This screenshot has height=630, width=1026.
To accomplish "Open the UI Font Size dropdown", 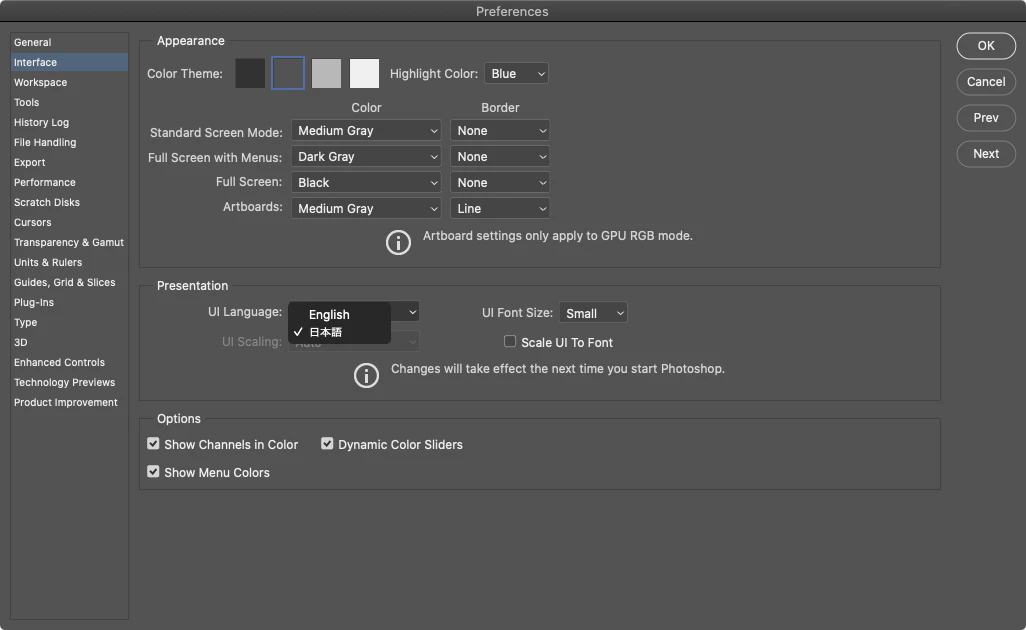I will 593,313.
